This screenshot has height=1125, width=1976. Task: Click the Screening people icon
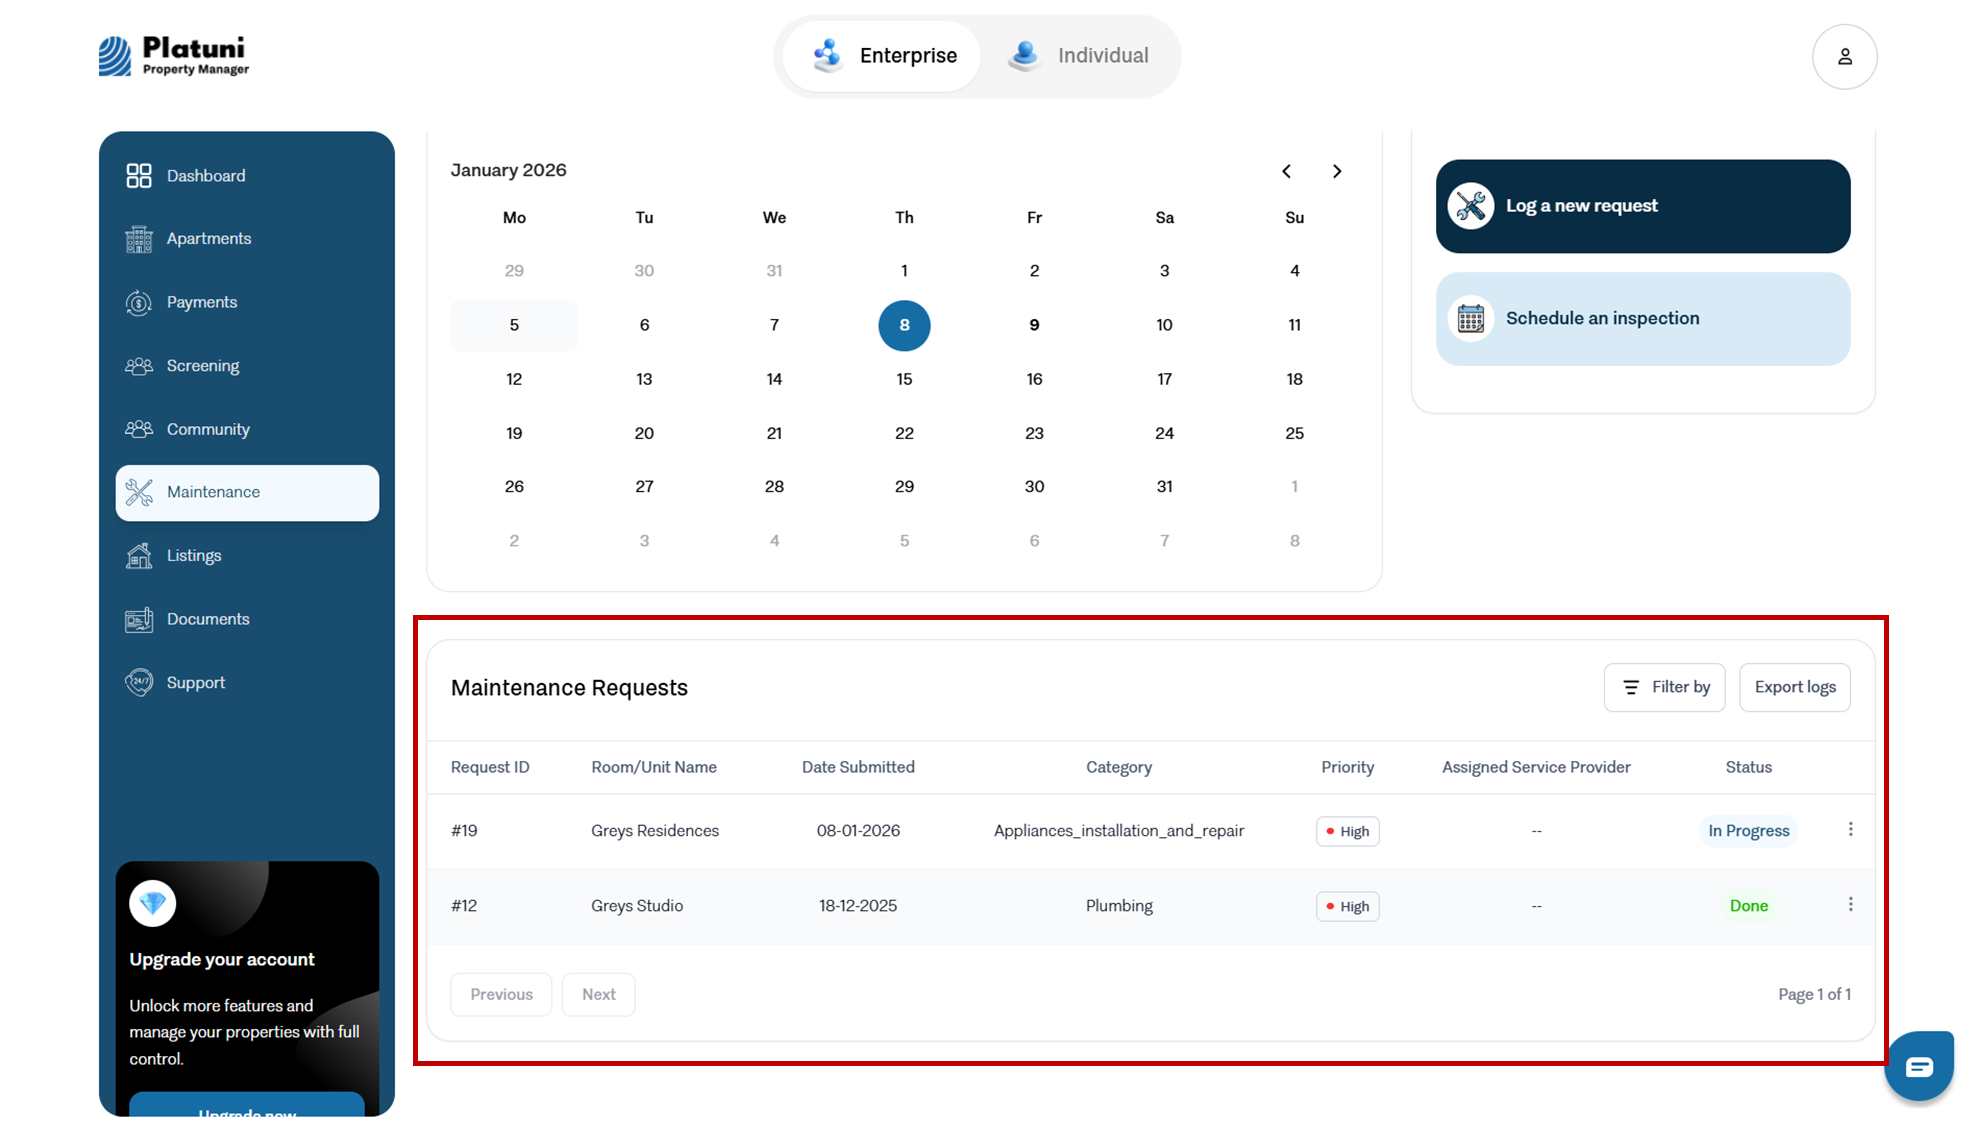click(139, 366)
